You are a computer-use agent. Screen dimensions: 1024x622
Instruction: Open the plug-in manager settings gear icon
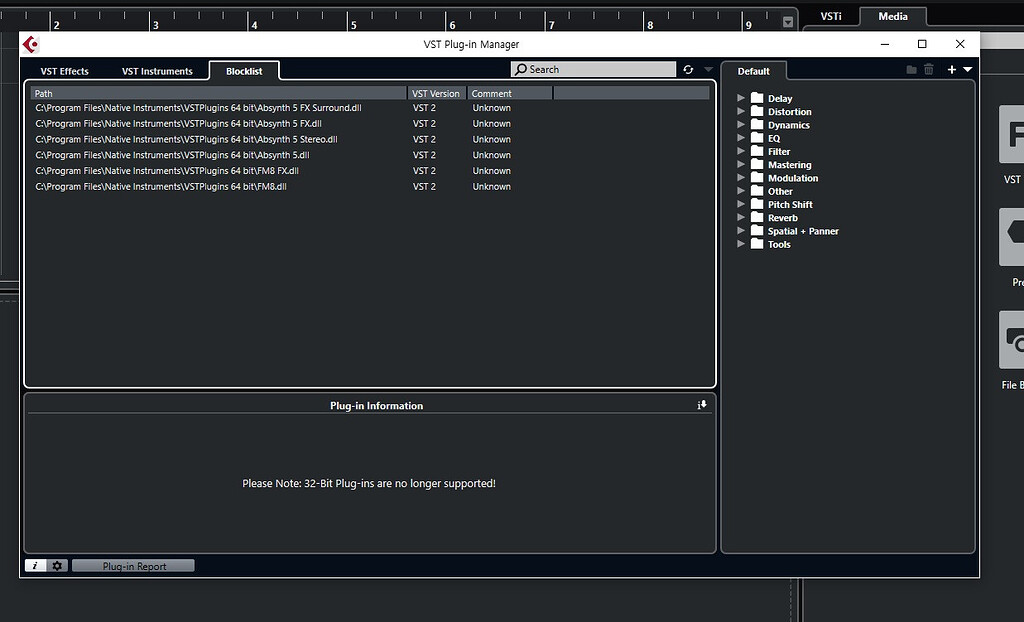tap(57, 565)
